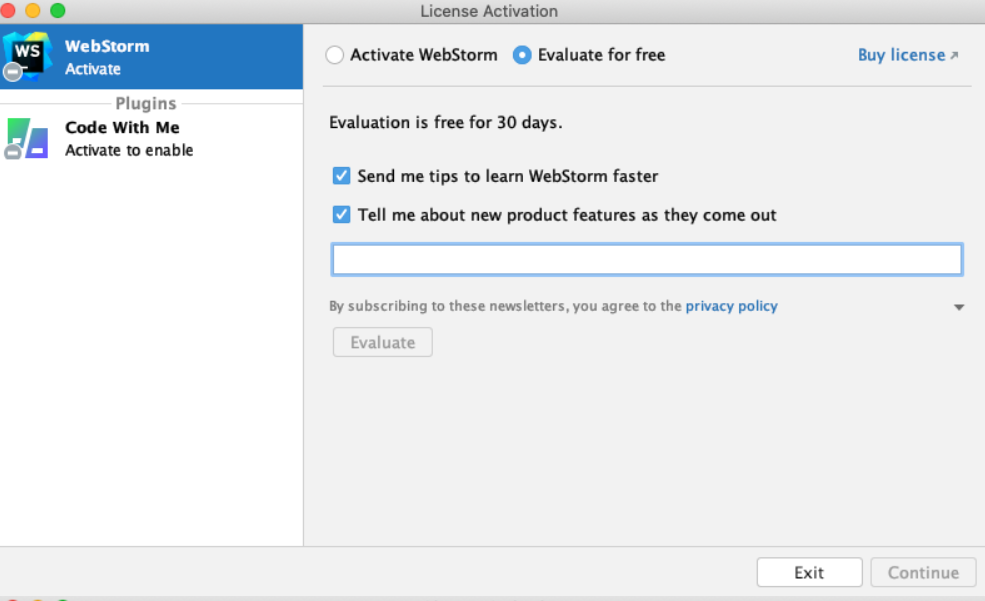Screen dimensions: 985x601
Task: Click the Code With Me plugin icon
Action: 27,138
